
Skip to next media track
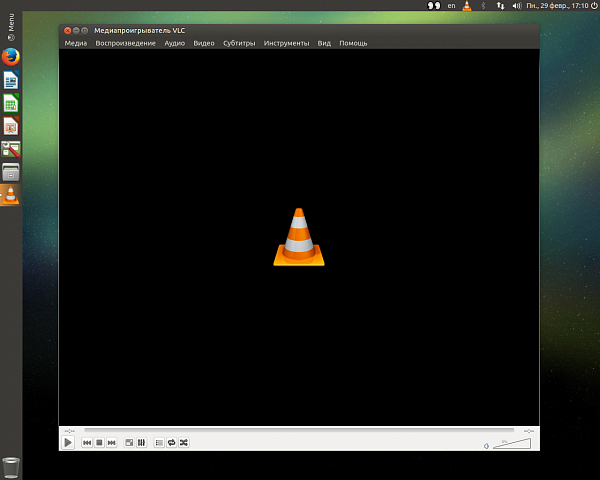pos(111,443)
